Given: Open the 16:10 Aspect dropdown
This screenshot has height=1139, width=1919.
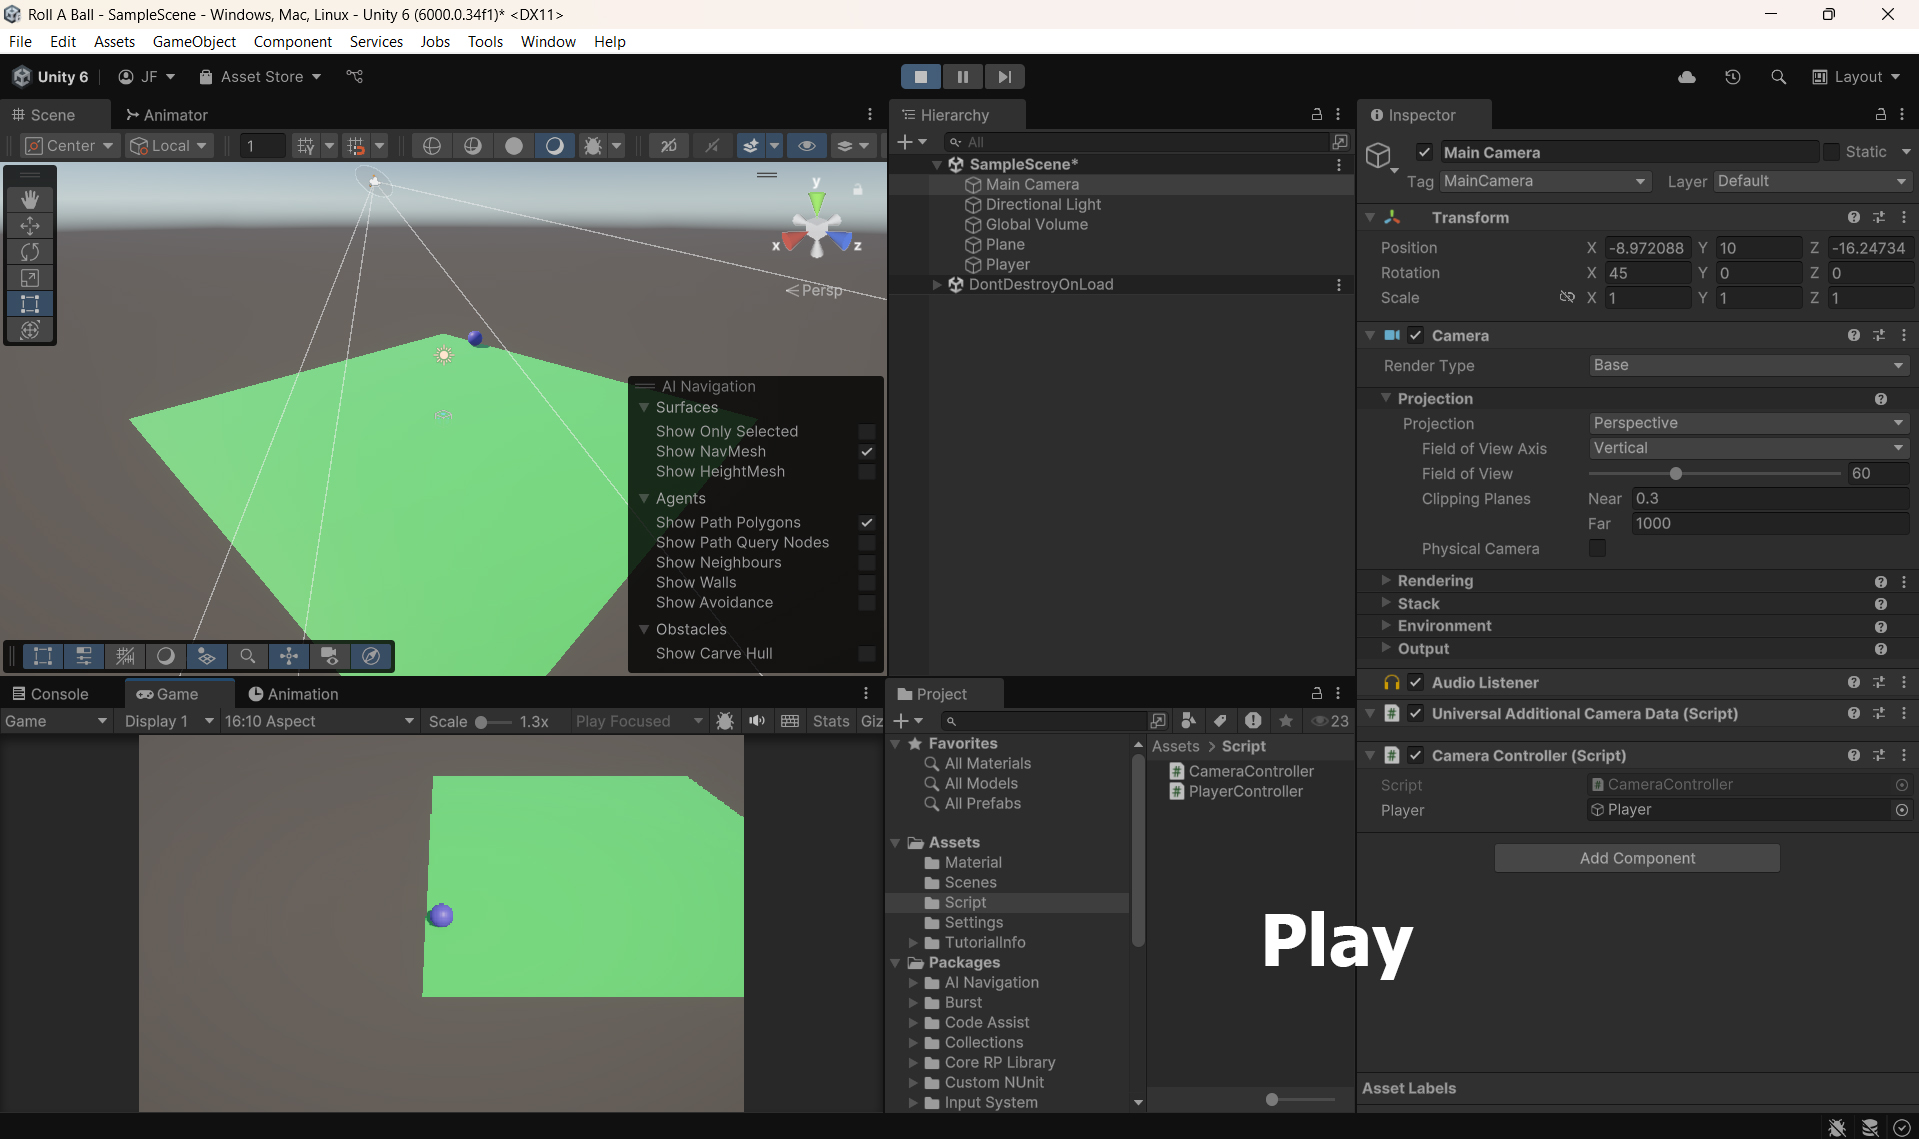Looking at the screenshot, I should click(x=318, y=721).
